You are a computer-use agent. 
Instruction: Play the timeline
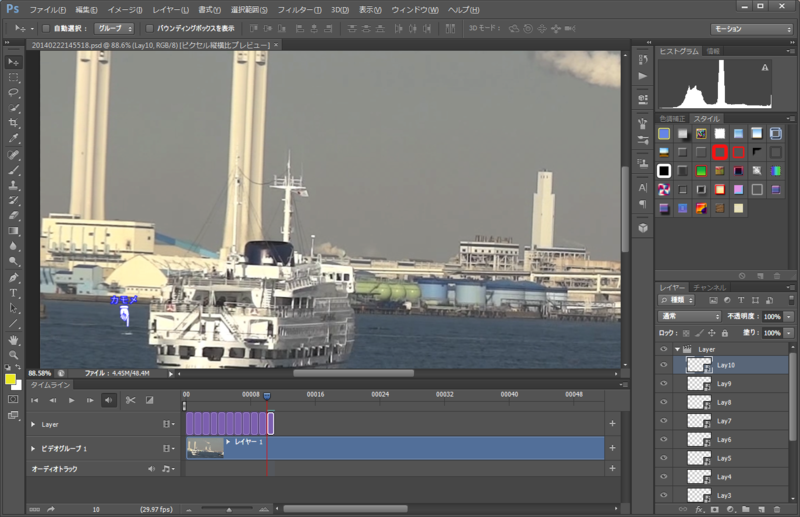coord(71,400)
